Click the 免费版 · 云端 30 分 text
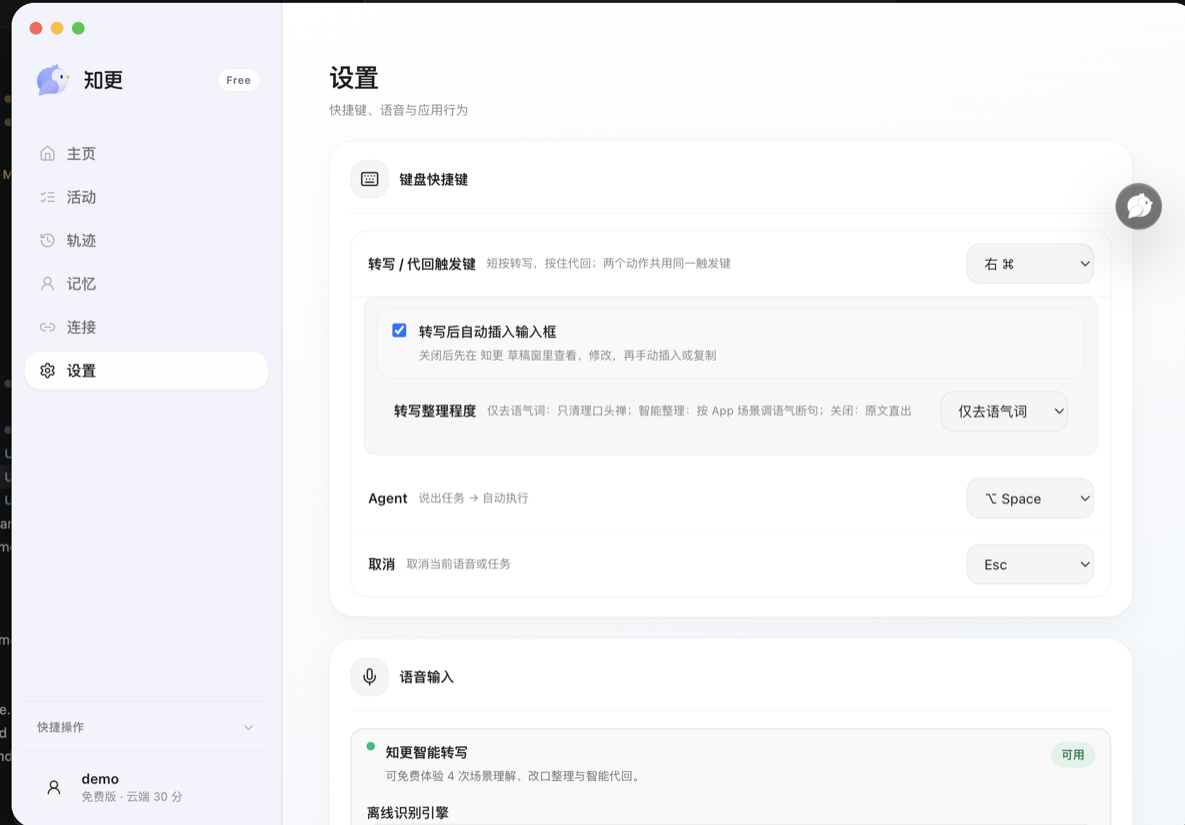 pyautogui.click(x=132, y=797)
